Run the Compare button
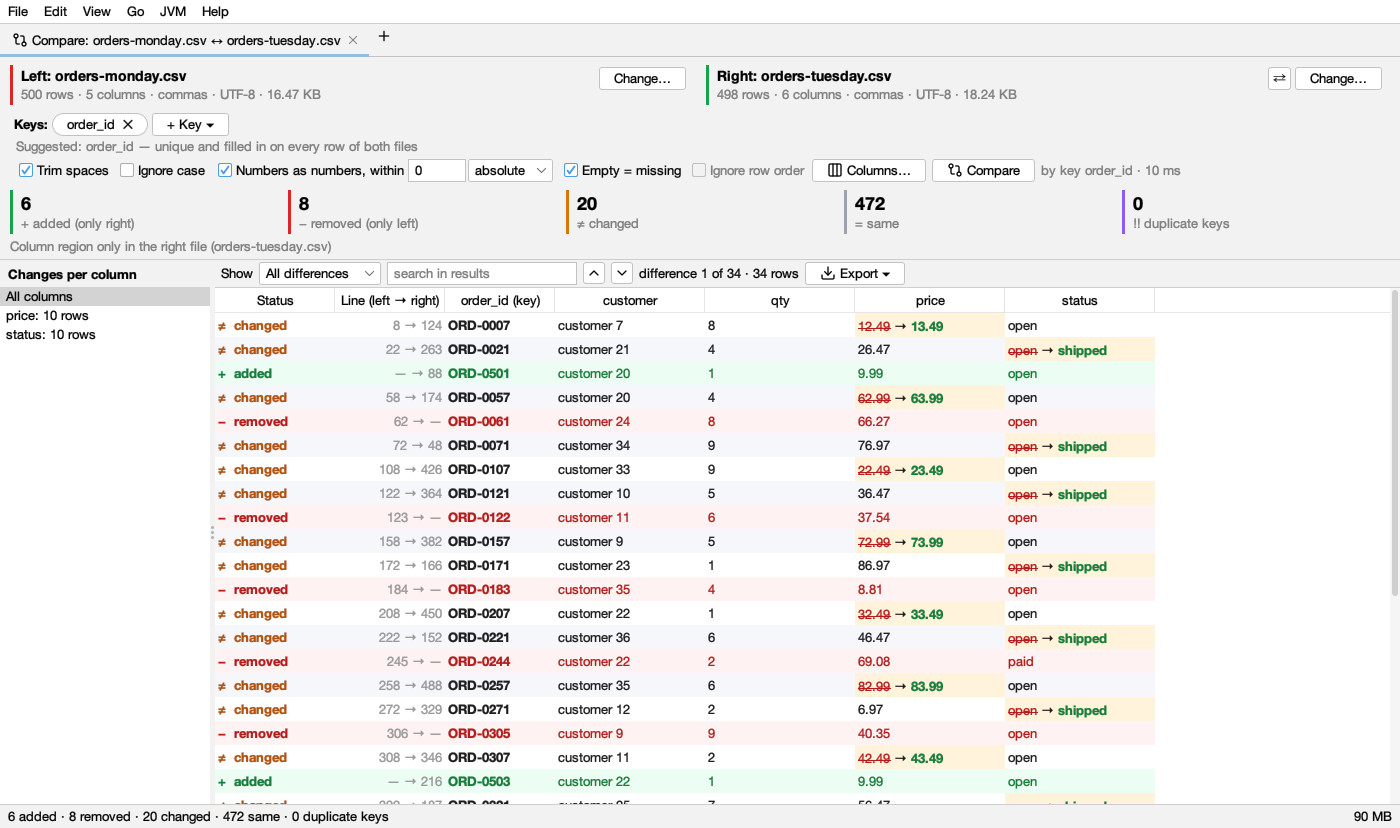Image resolution: width=1400 pixels, height=828 pixels. pos(983,170)
